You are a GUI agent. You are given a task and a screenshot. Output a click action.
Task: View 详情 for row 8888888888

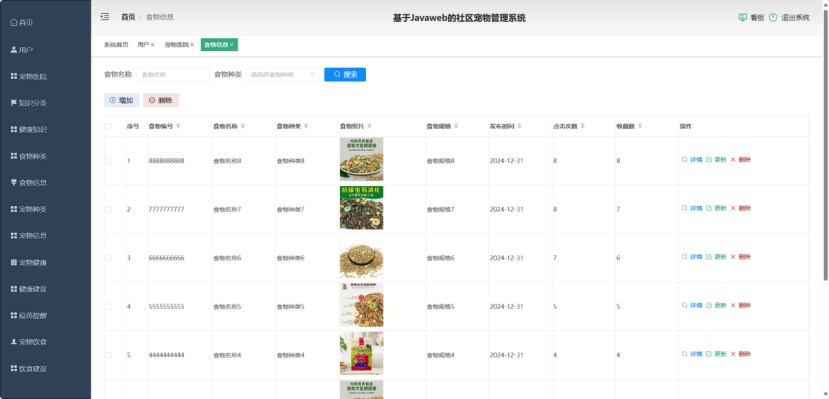pyautogui.click(x=692, y=160)
